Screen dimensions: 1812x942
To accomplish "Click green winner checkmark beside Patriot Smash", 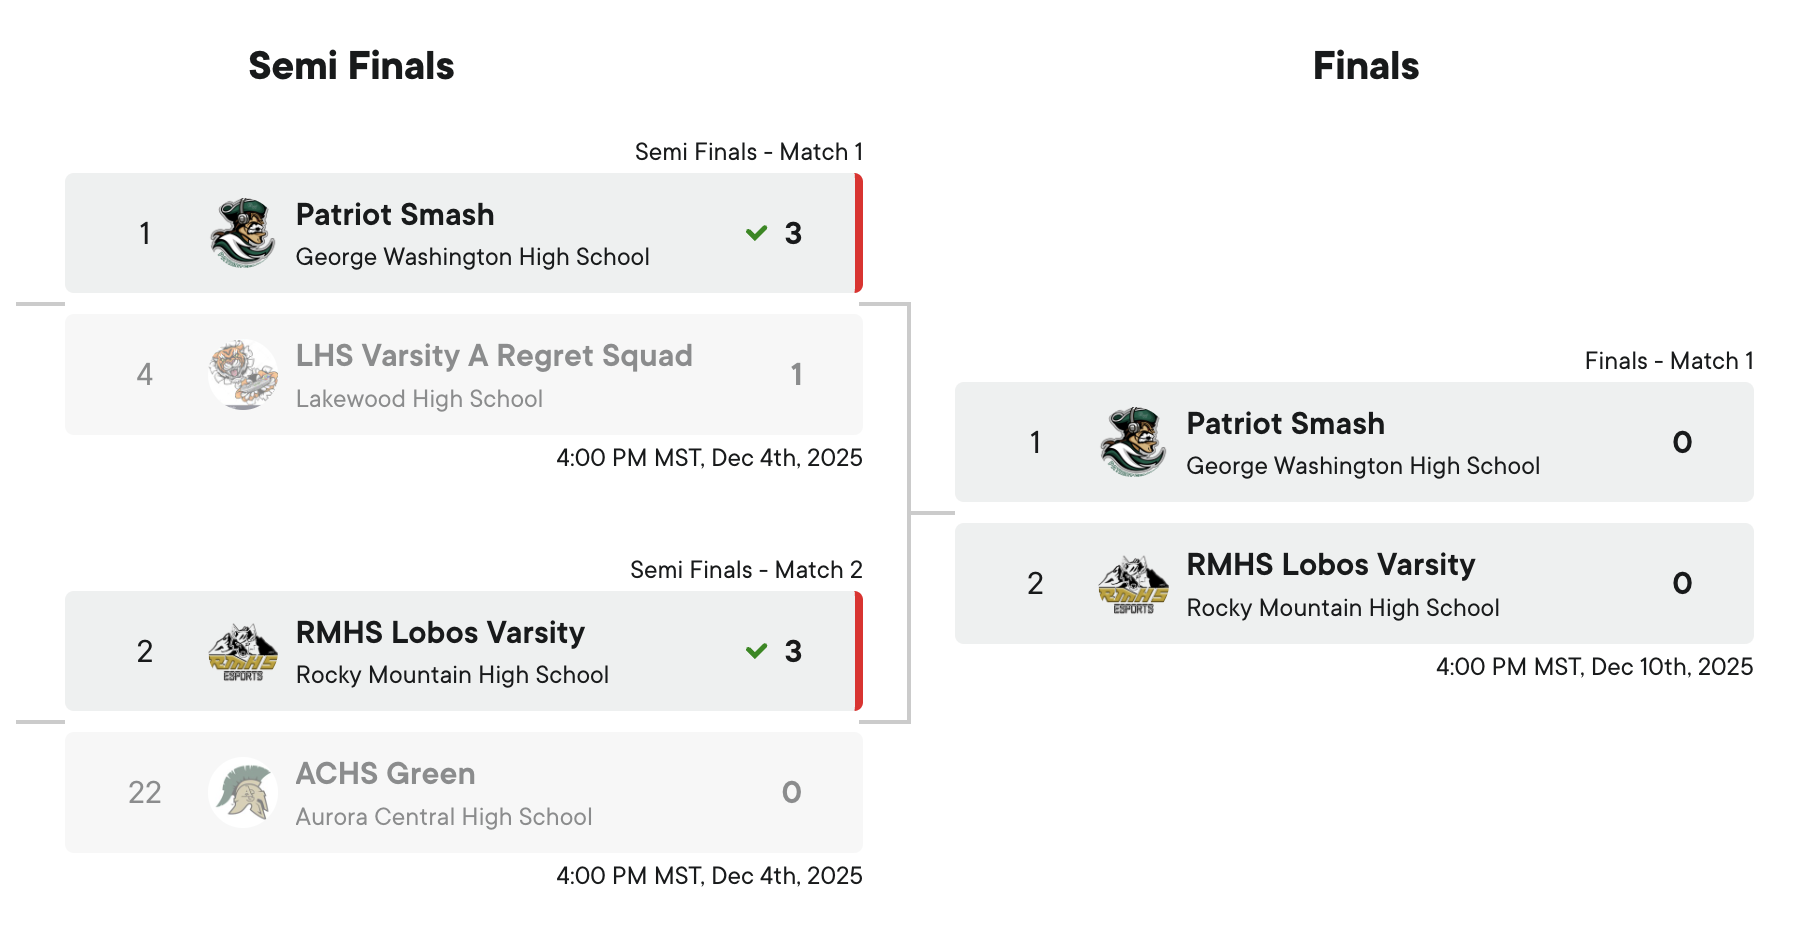I will [x=756, y=233].
